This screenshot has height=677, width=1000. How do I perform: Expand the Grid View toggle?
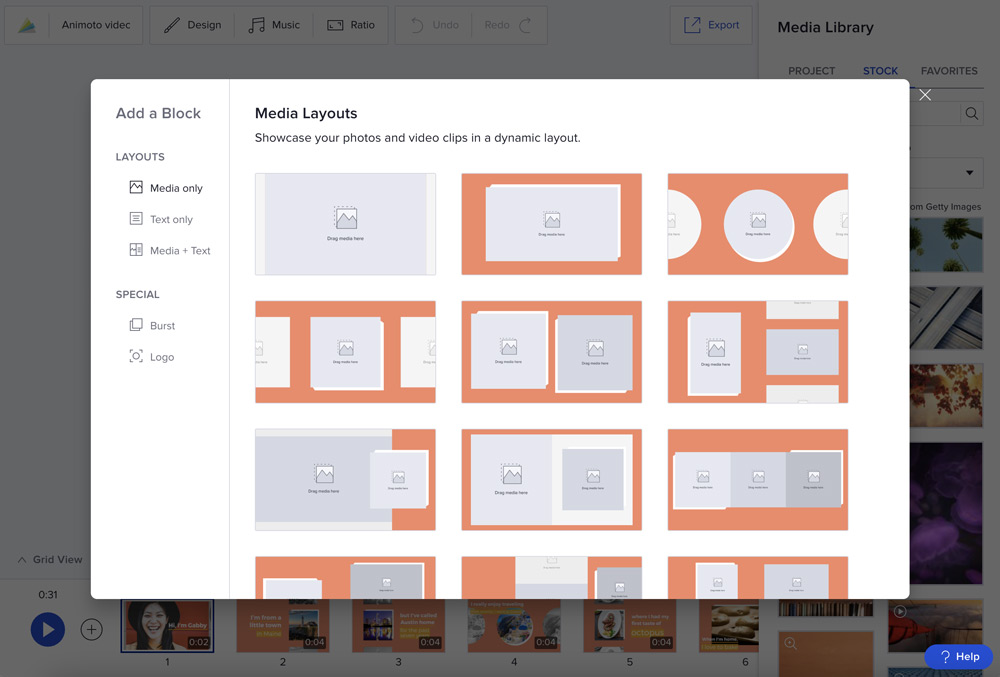(50, 560)
